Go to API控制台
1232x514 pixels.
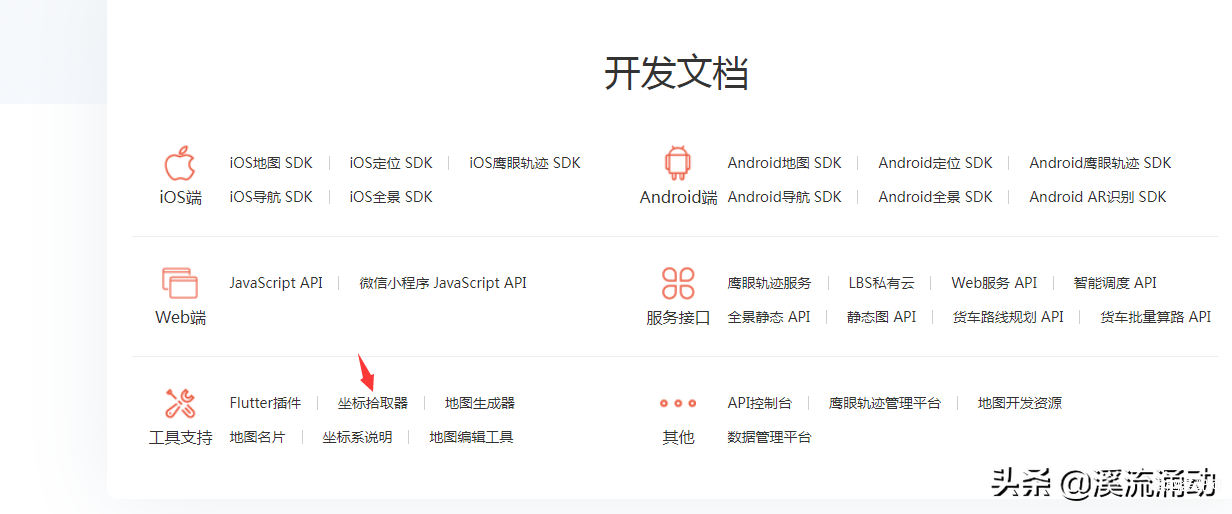tap(759, 403)
